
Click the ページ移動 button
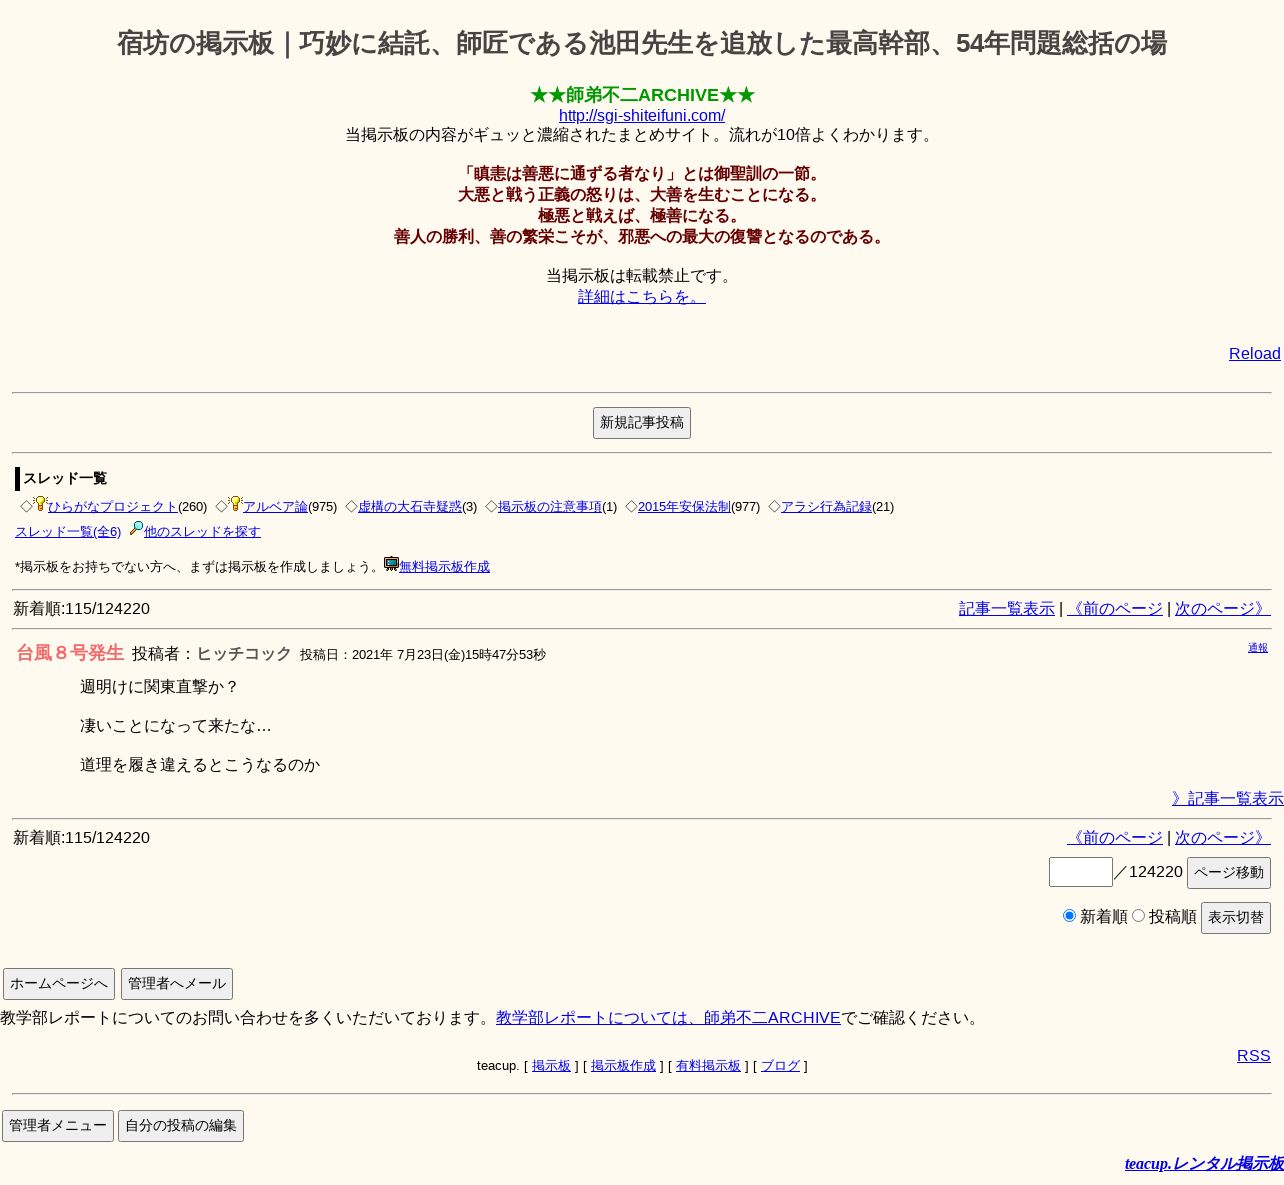[1229, 873]
